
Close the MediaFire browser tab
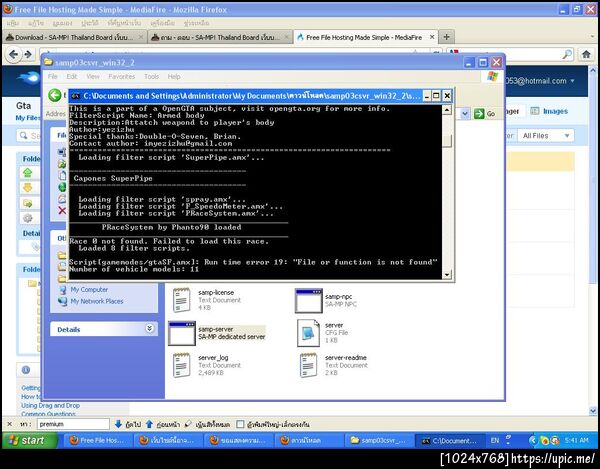tap(432, 37)
